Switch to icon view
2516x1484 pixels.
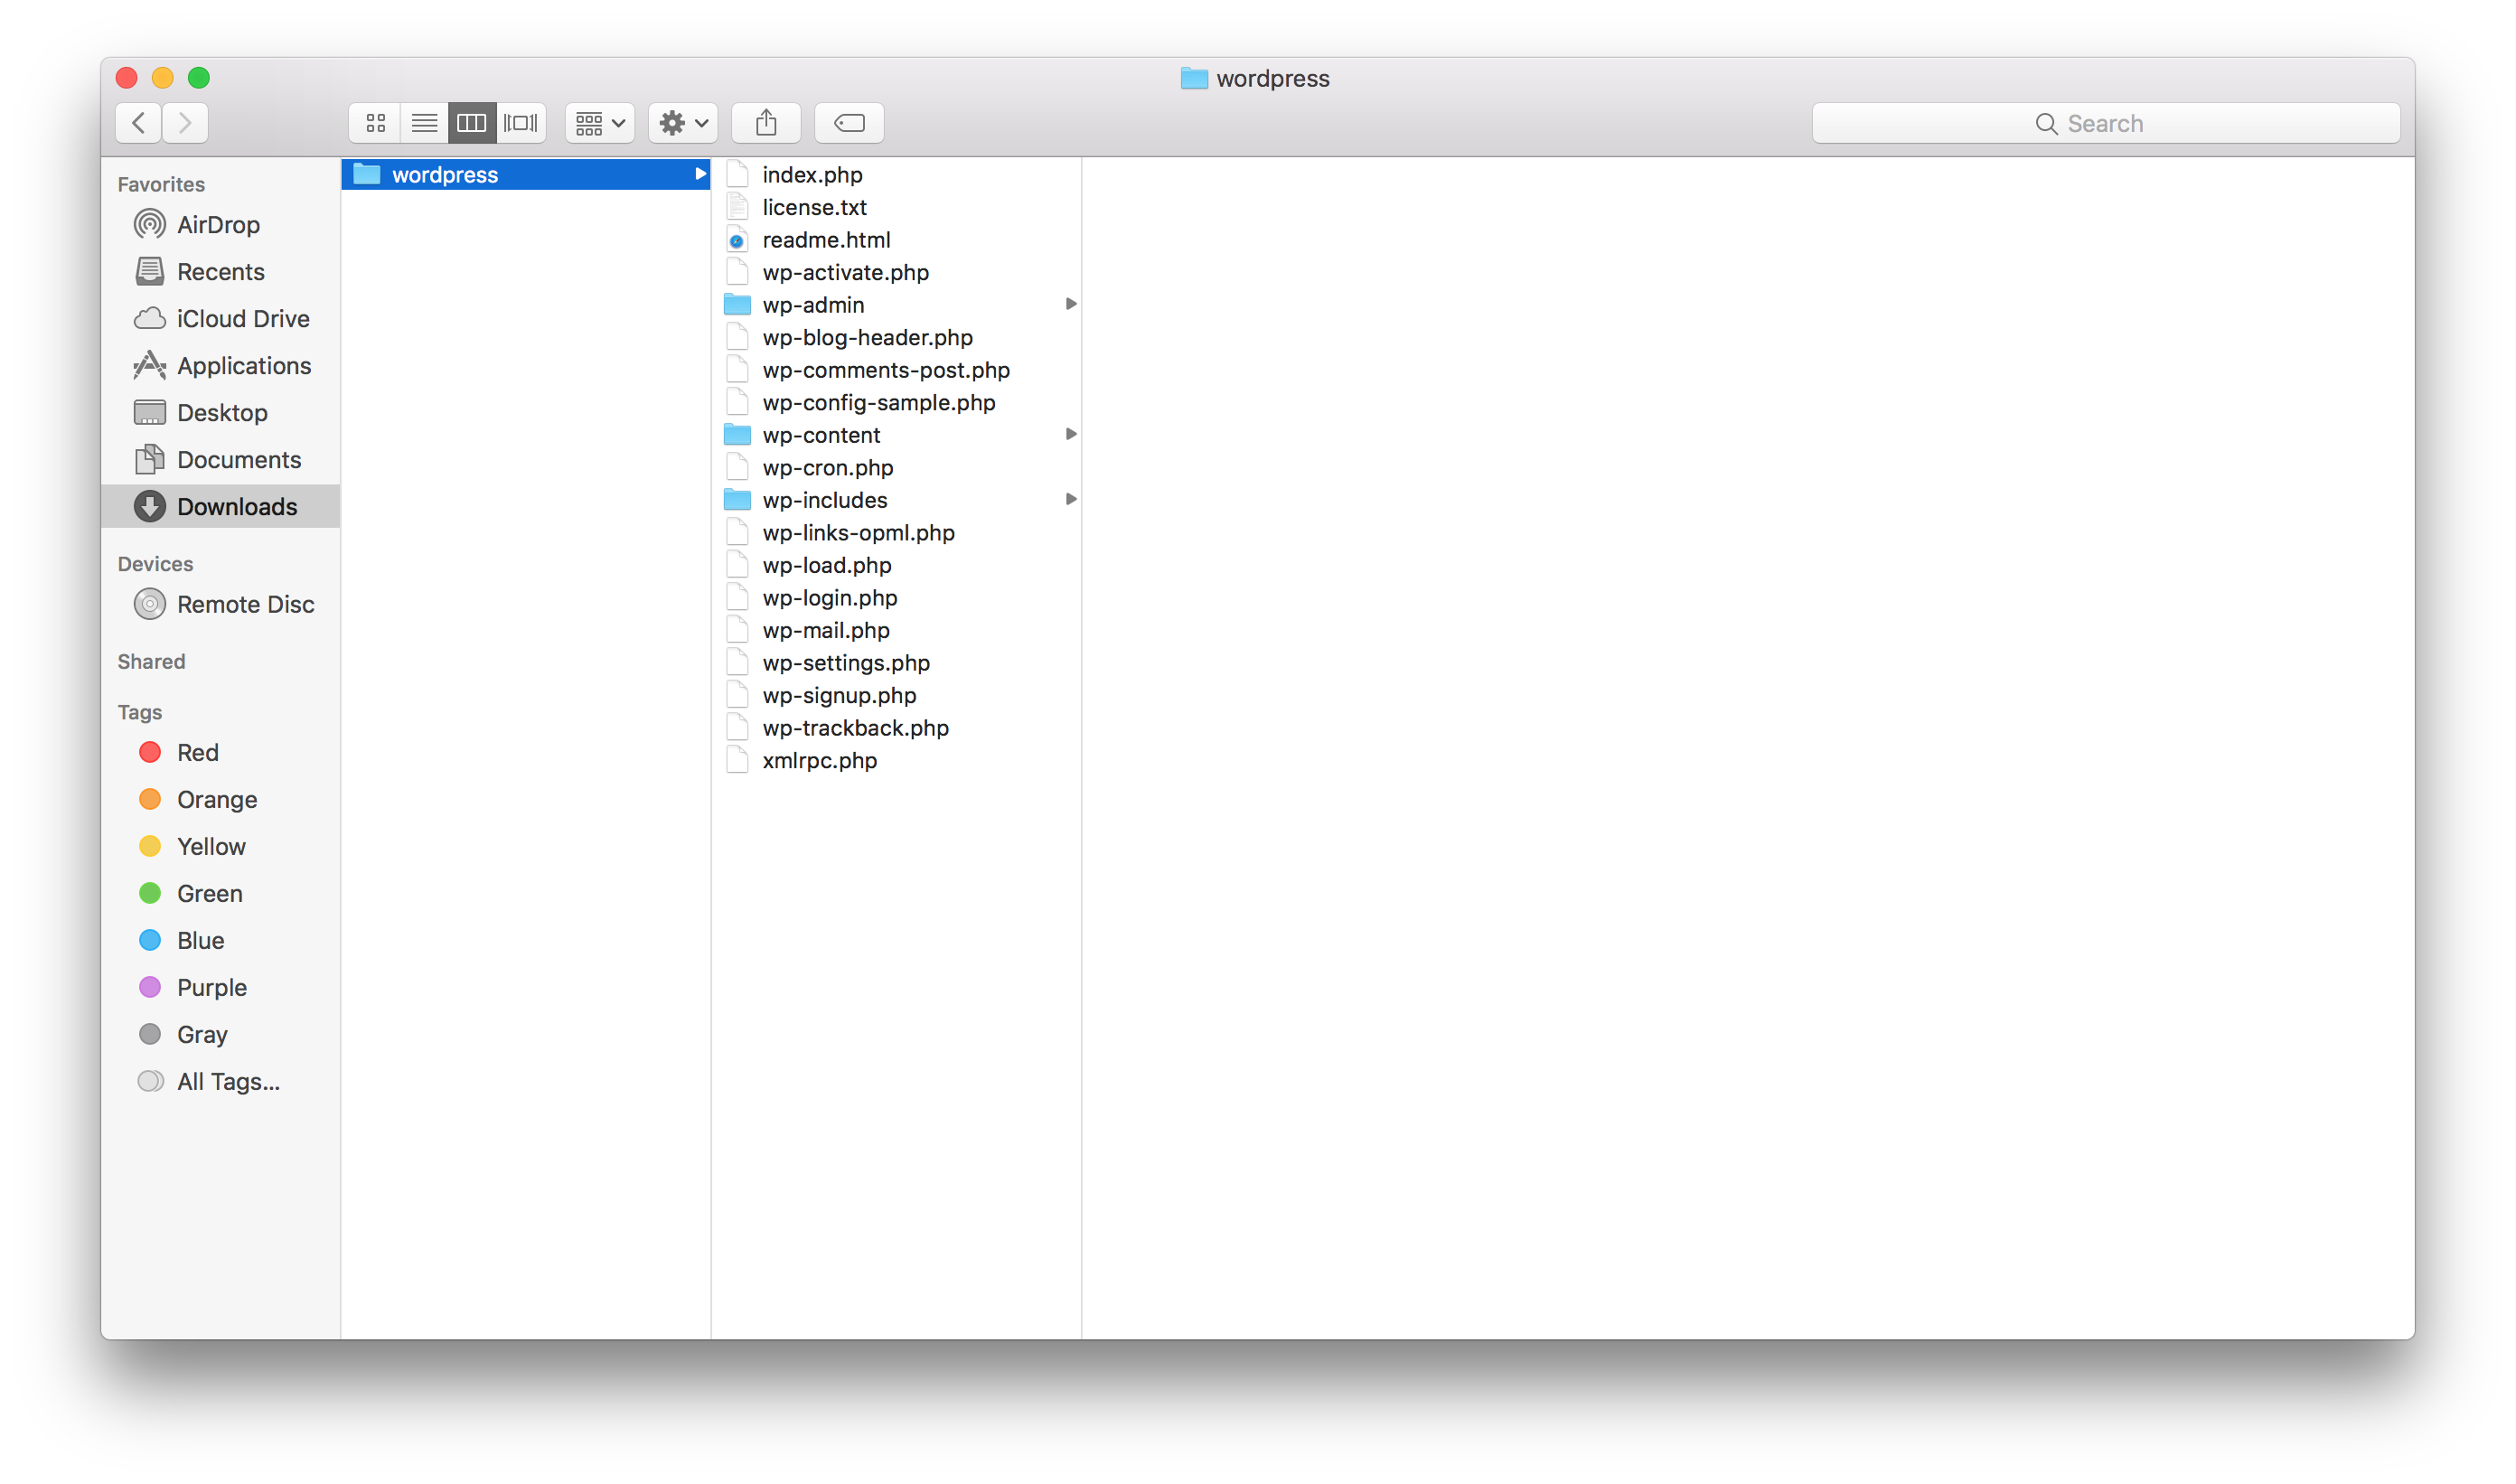375,123
